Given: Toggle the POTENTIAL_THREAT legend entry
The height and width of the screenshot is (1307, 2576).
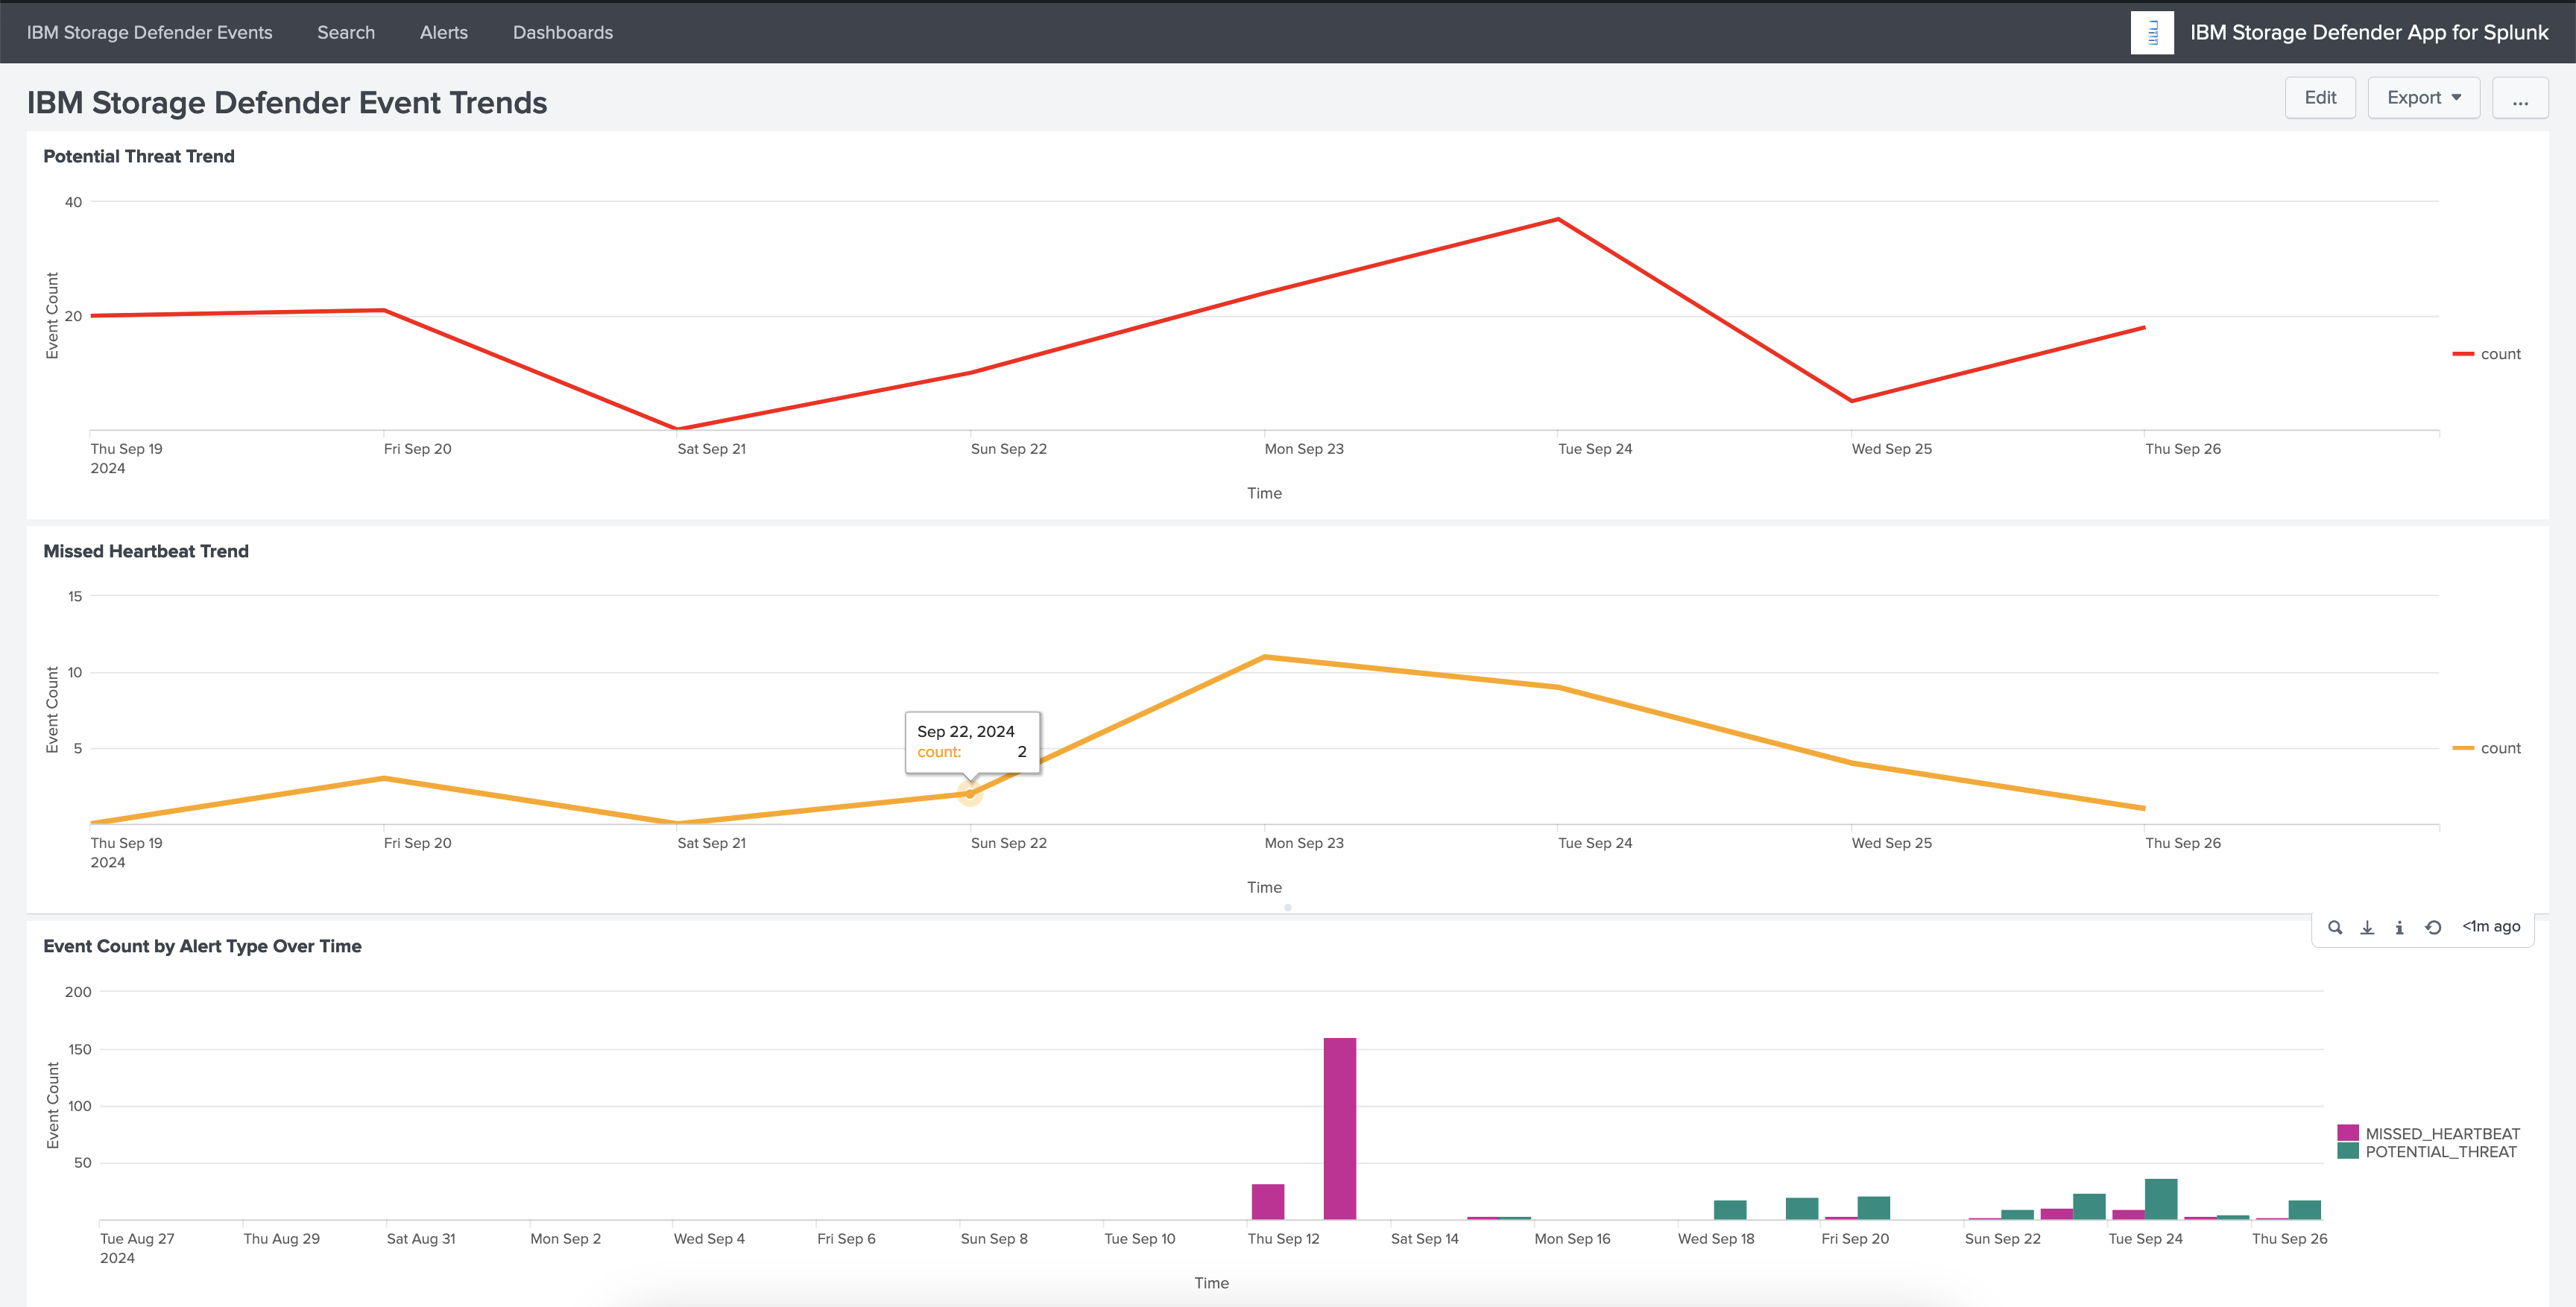Looking at the screenshot, I should (x=2427, y=1151).
